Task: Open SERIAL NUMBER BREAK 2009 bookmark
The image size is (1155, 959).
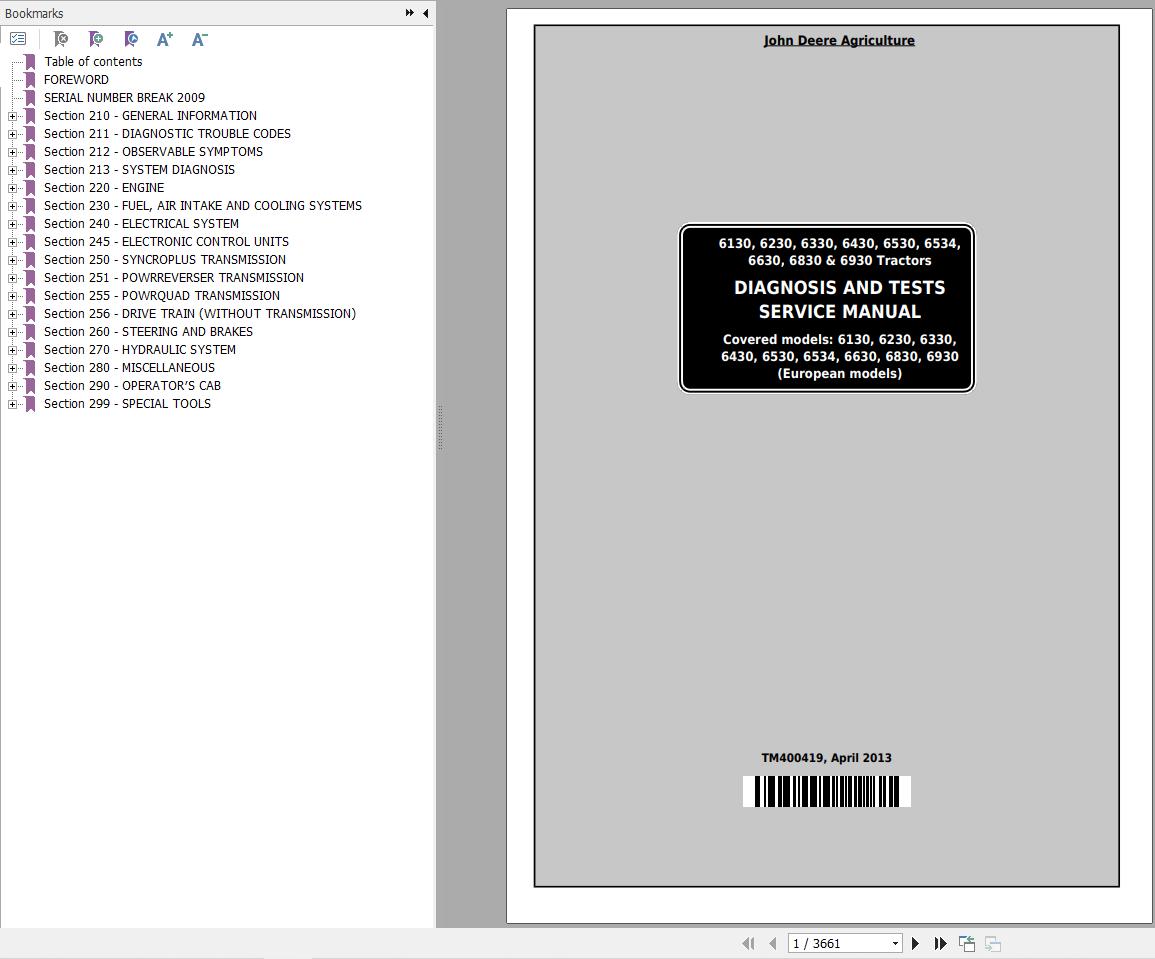Action: 124,97
